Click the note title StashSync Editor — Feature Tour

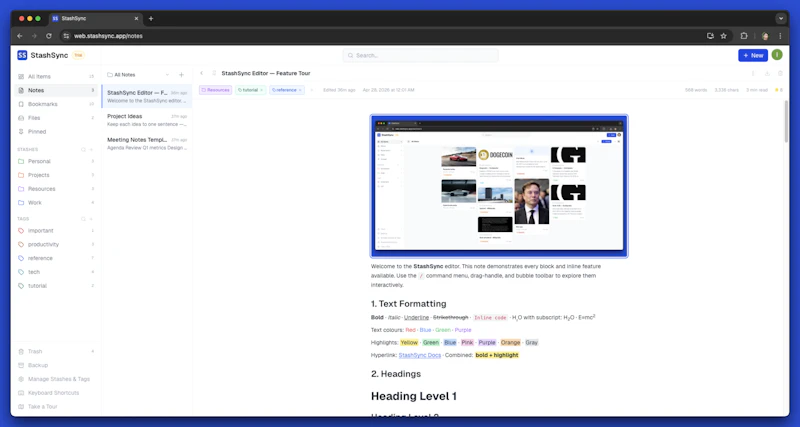pyautogui.click(x=266, y=73)
